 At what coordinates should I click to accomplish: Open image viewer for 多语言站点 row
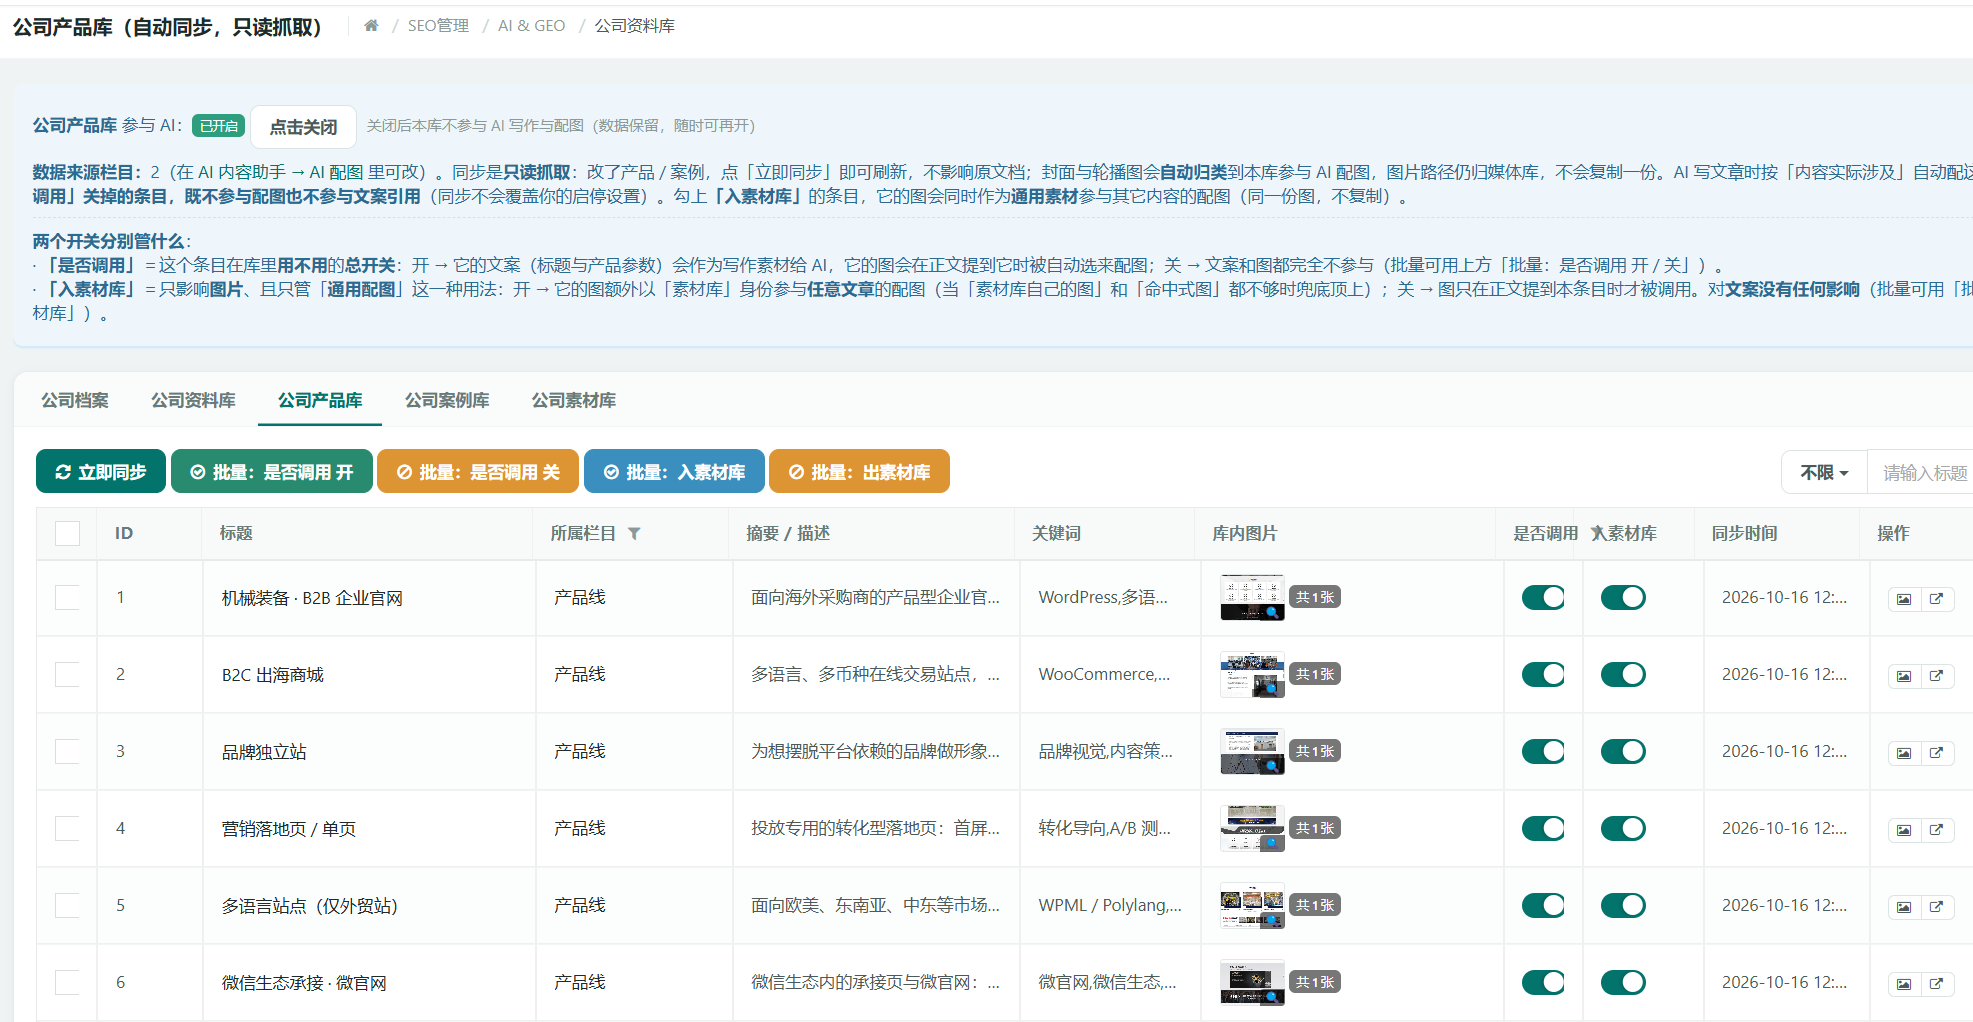click(1904, 907)
